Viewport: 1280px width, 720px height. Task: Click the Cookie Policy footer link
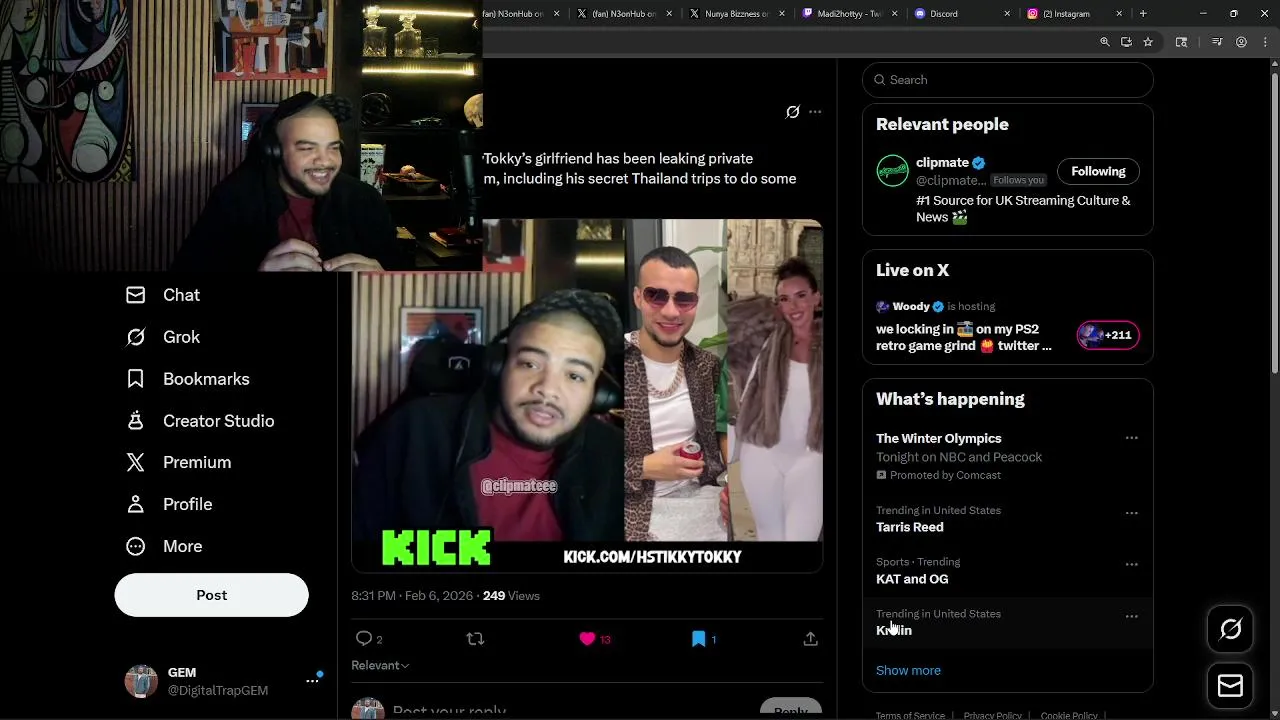(1069, 716)
